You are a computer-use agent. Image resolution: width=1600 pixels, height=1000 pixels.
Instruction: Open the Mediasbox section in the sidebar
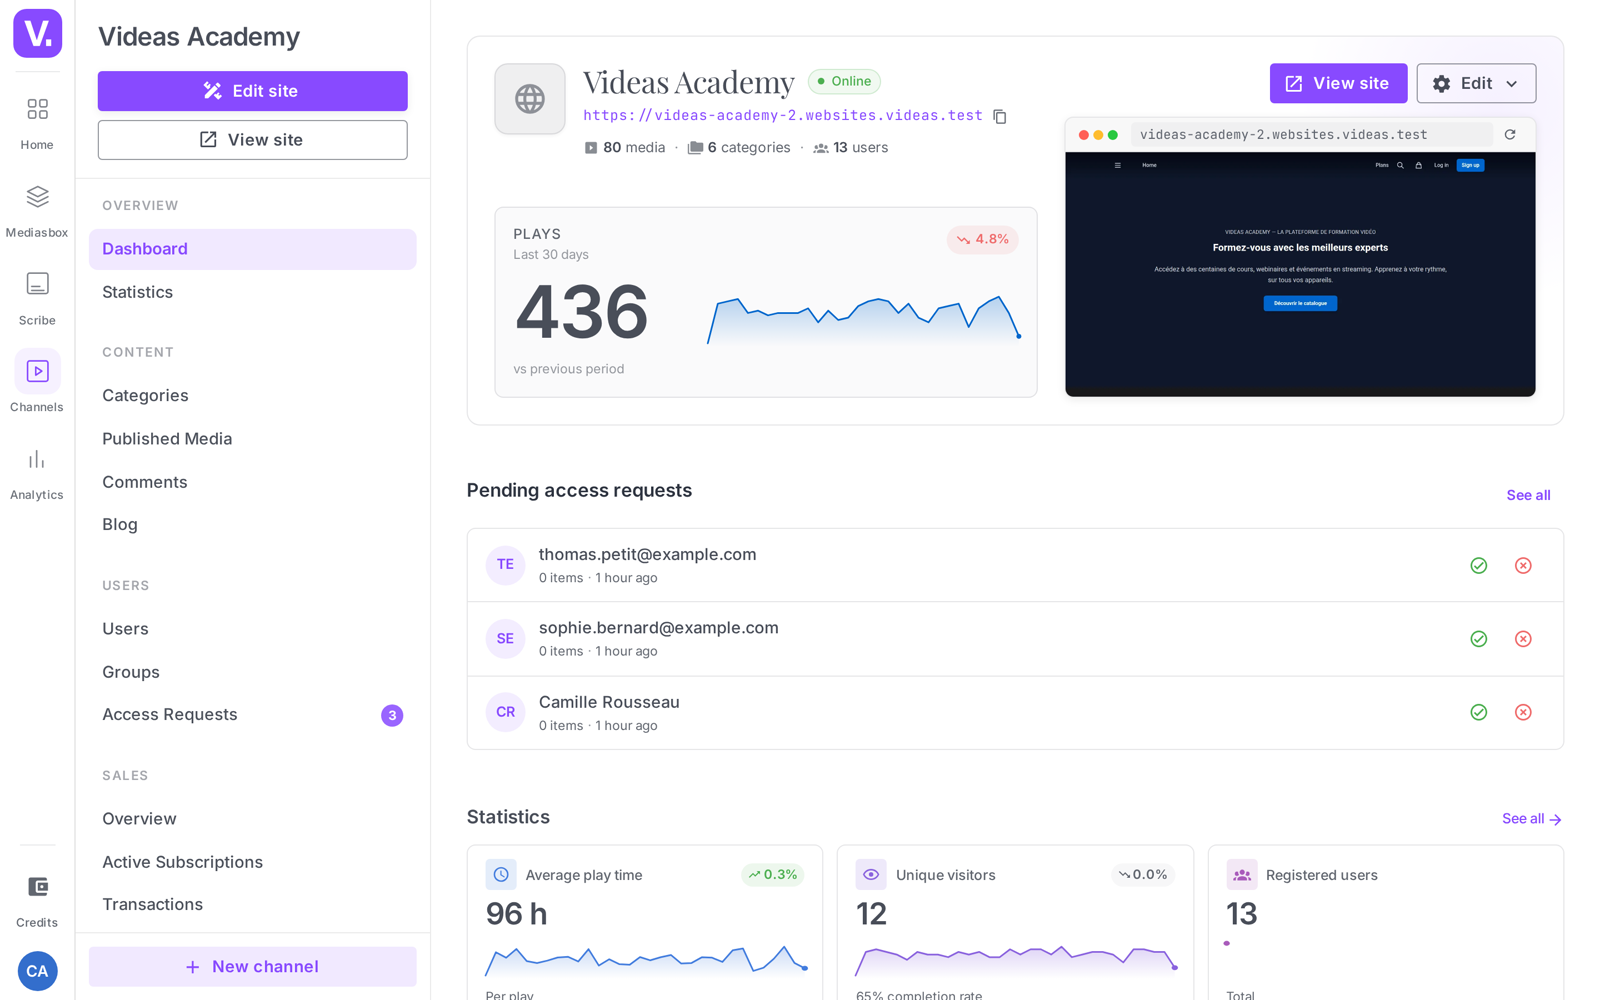point(37,209)
